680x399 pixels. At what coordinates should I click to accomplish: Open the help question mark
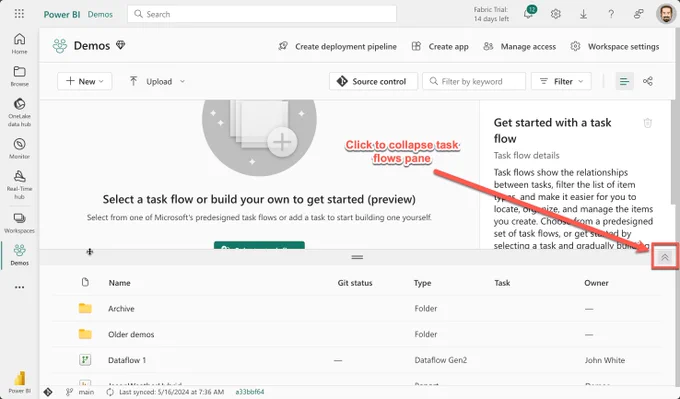point(611,14)
